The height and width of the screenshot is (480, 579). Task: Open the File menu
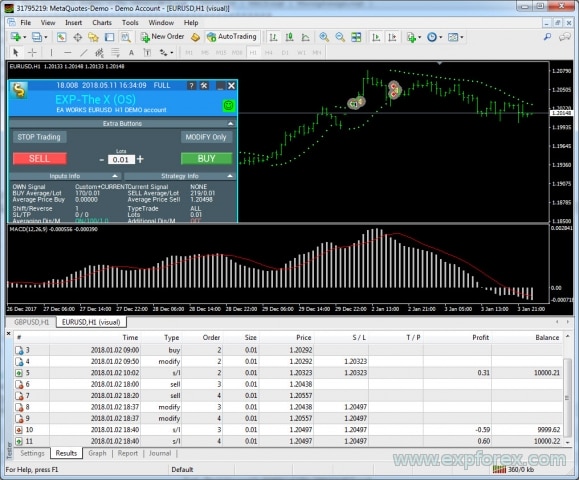(x=25, y=23)
